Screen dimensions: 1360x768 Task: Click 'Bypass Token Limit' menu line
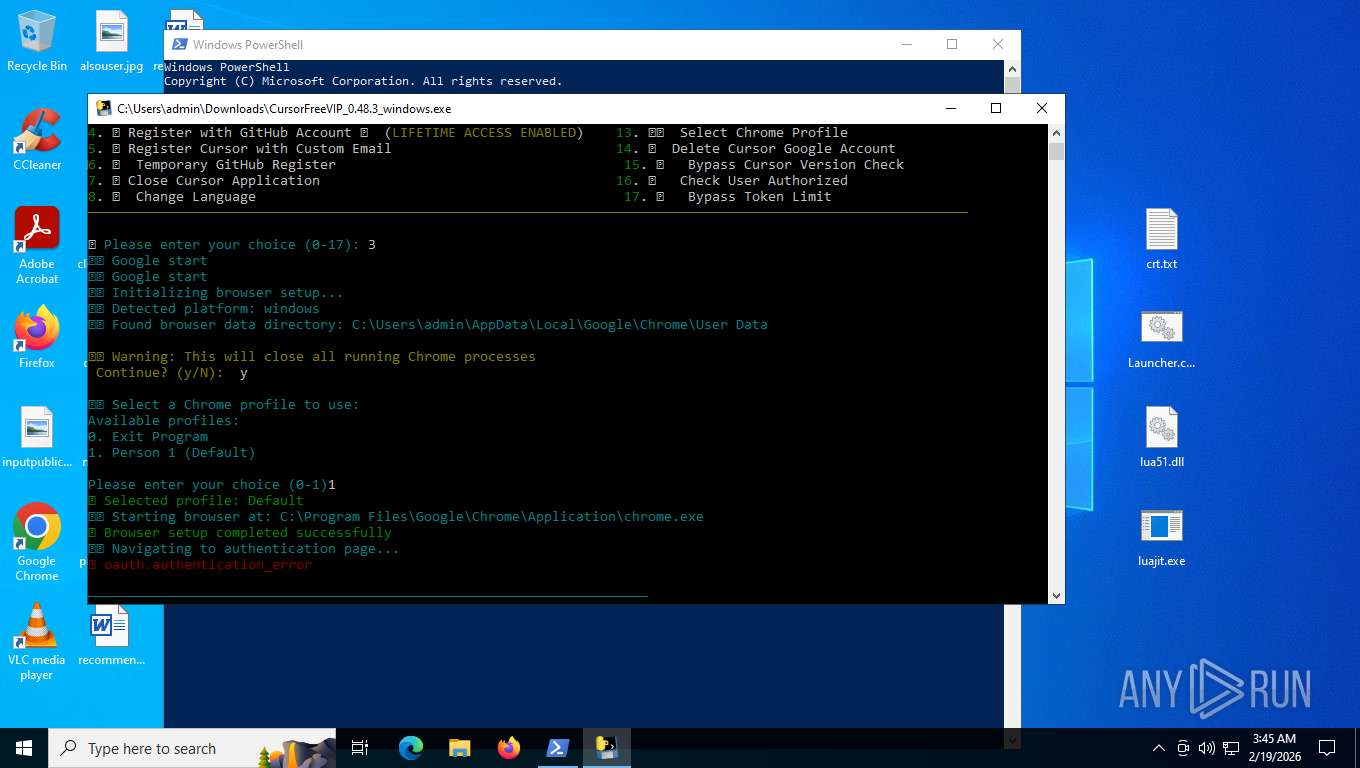[x=727, y=197]
